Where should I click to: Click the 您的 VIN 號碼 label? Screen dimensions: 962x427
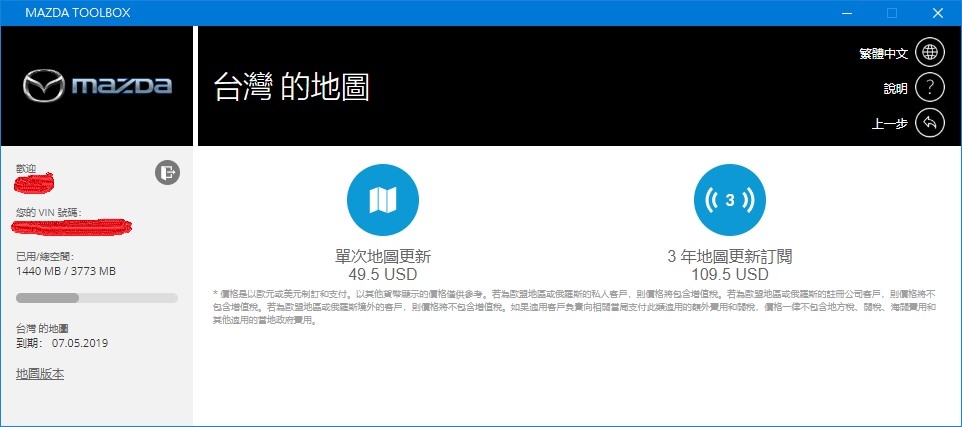pyautogui.click(x=49, y=212)
